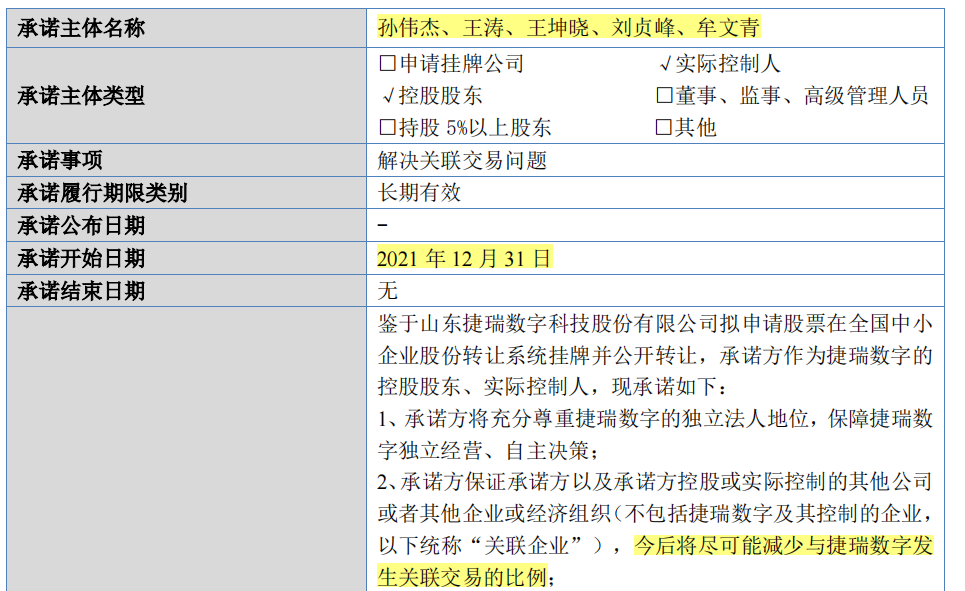Tick the 持股 5%以上股东 checkbox

point(388,127)
